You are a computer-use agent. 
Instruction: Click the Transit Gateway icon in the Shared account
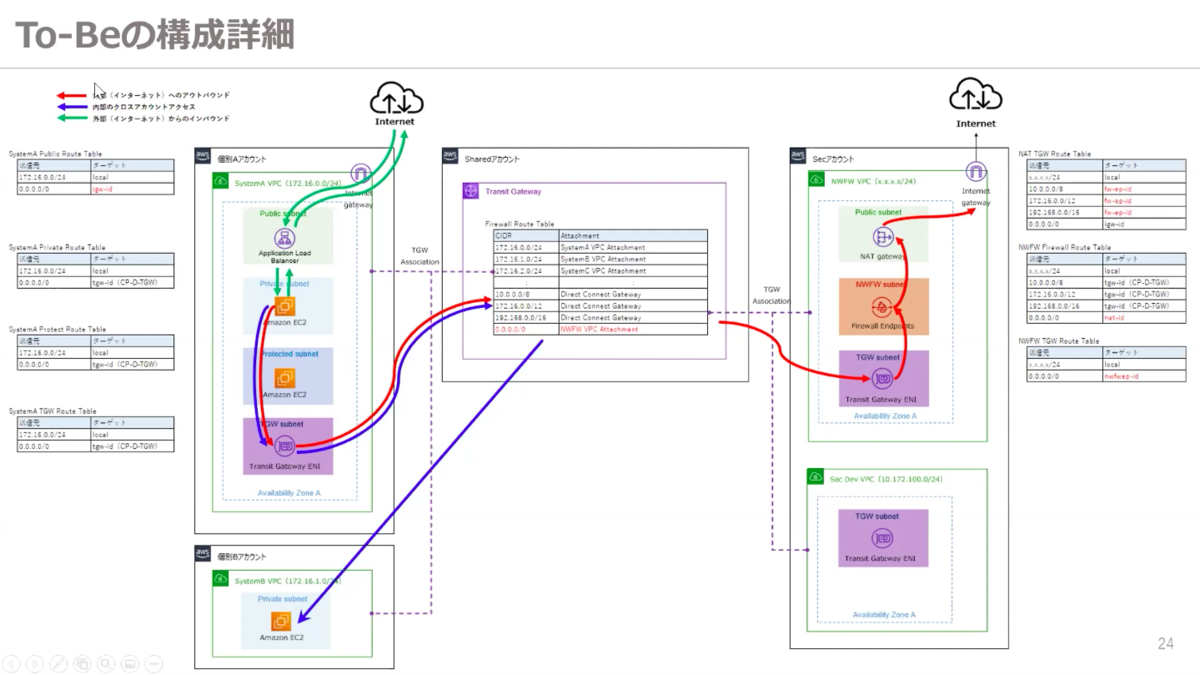(471, 191)
